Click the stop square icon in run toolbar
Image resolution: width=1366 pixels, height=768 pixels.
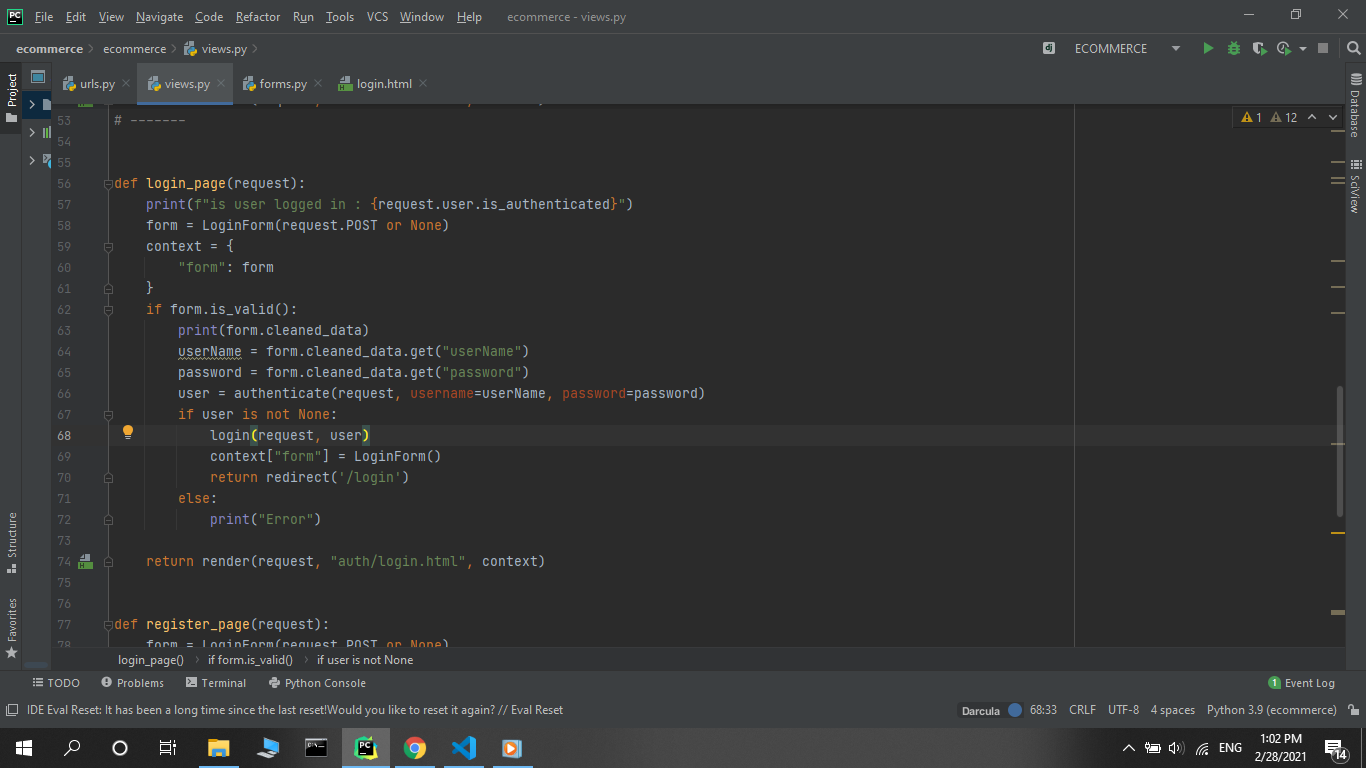(x=1323, y=48)
